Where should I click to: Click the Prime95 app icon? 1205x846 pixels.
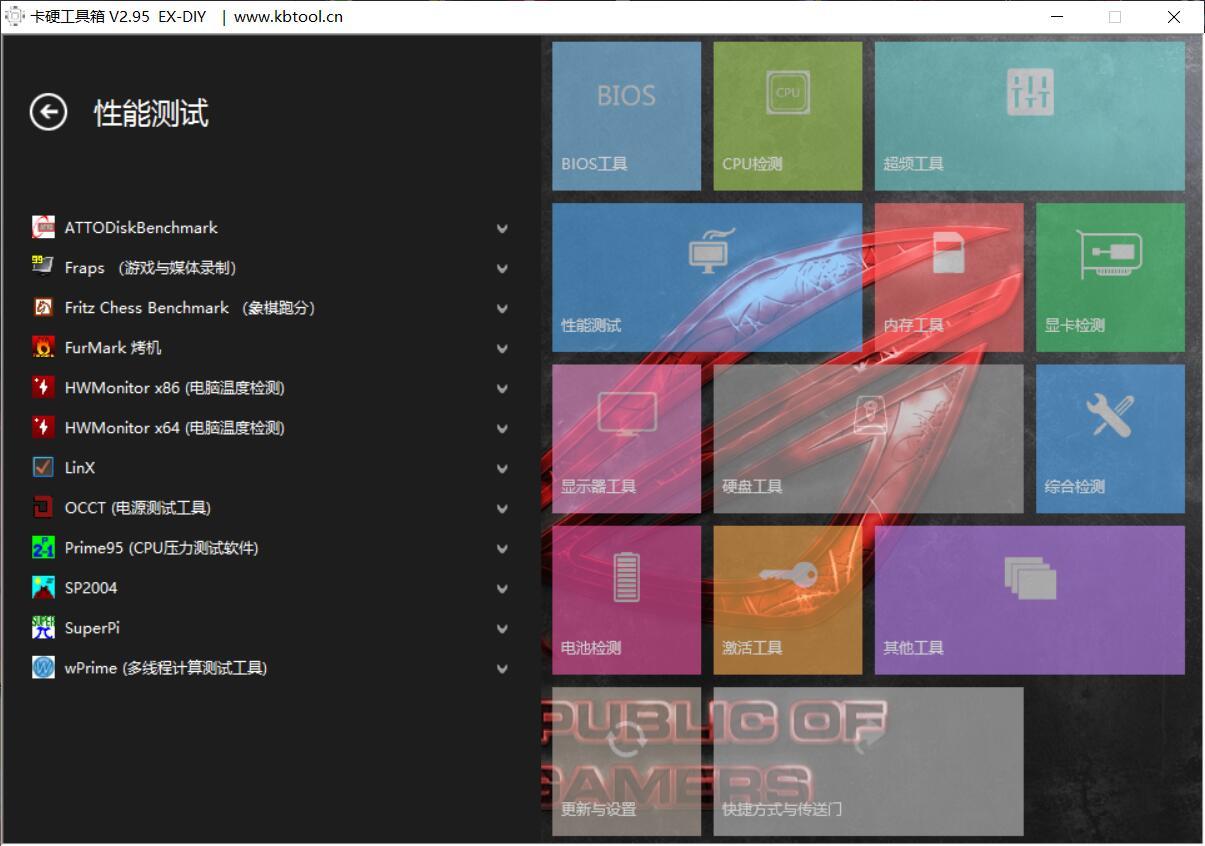pyautogui.click(x=43, y=547)
